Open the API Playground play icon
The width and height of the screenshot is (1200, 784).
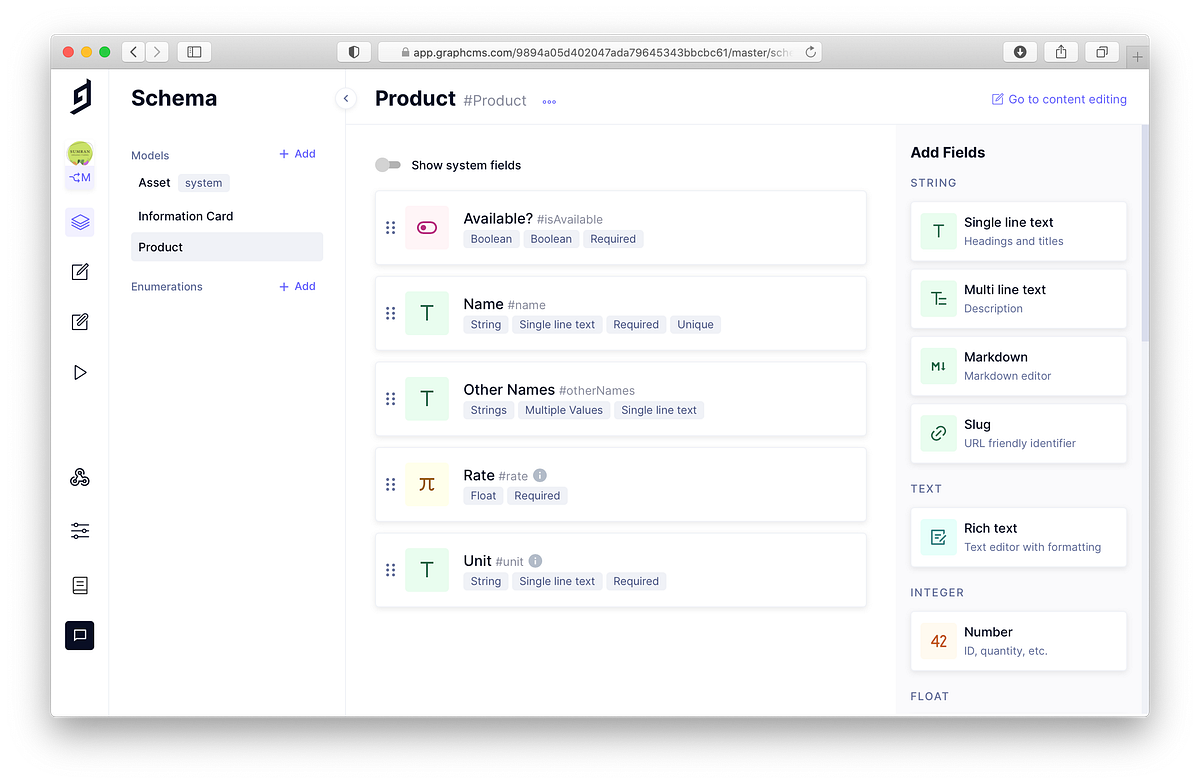80,372
